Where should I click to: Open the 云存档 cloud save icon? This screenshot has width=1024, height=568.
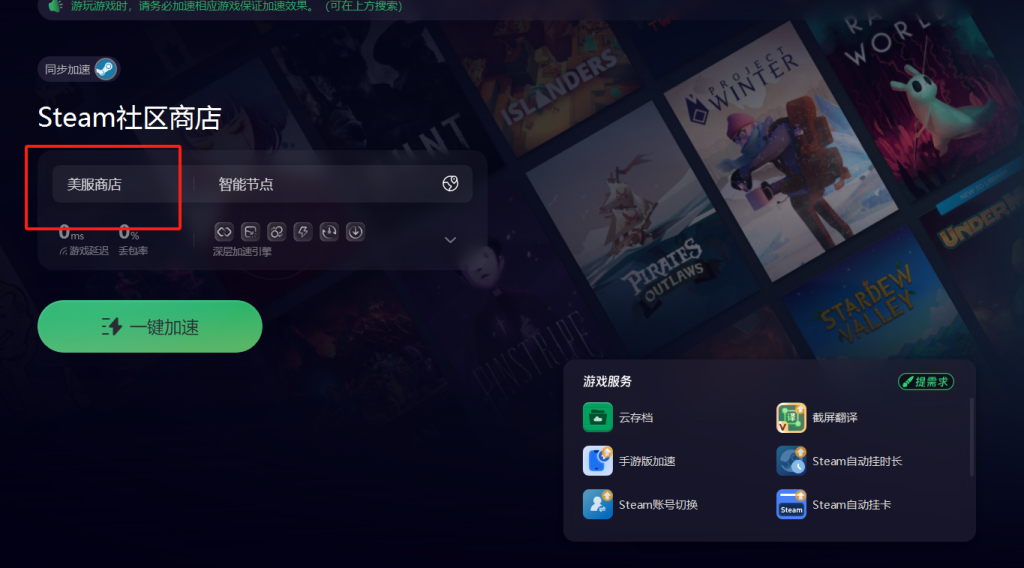pyautogui.click(x=598, y=417)
